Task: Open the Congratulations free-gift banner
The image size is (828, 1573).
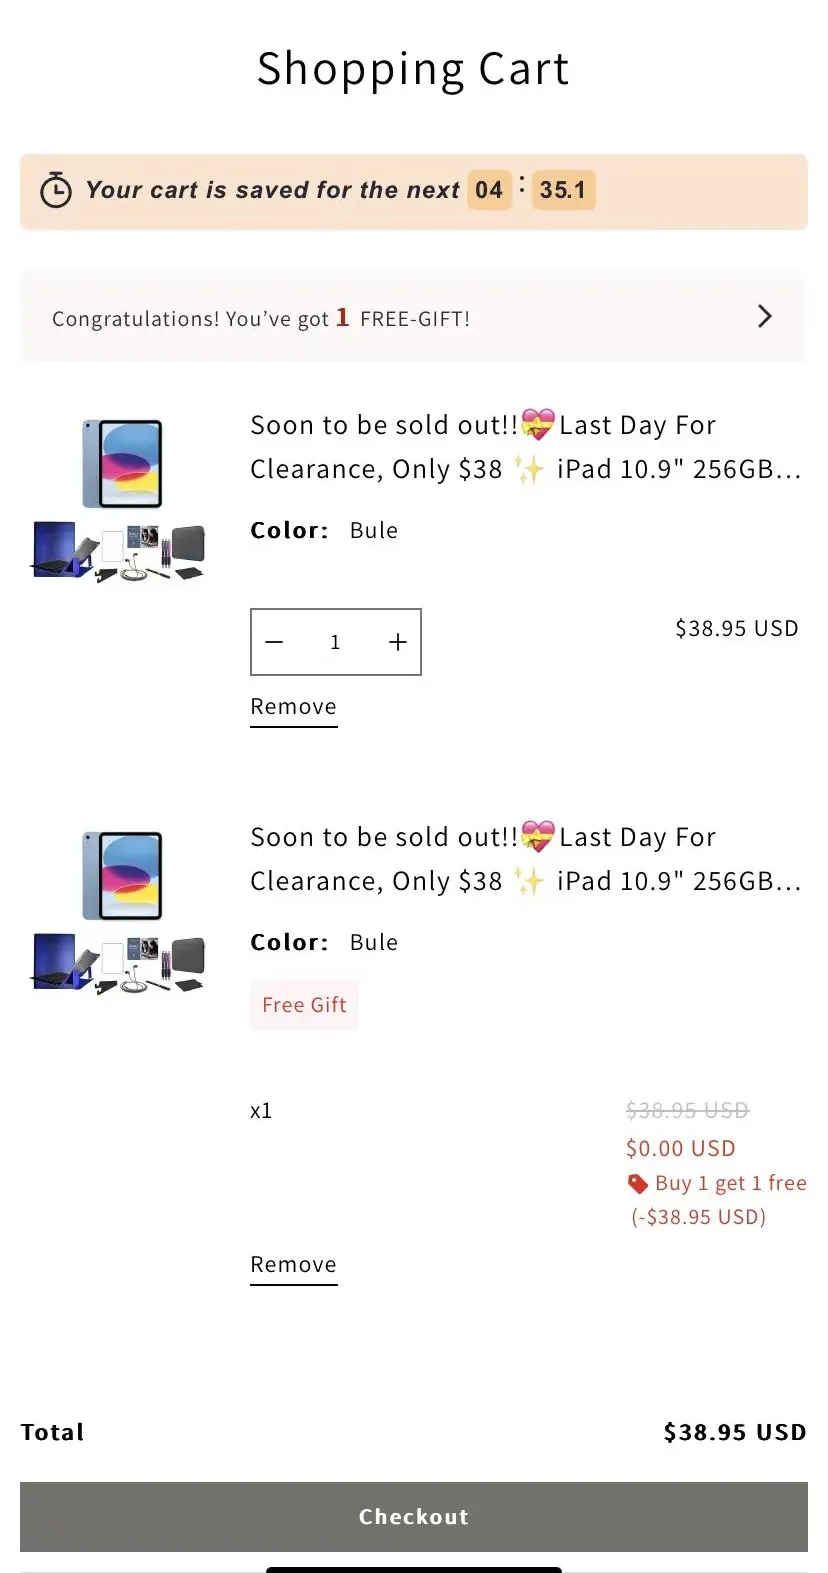Action: [414, 316]
